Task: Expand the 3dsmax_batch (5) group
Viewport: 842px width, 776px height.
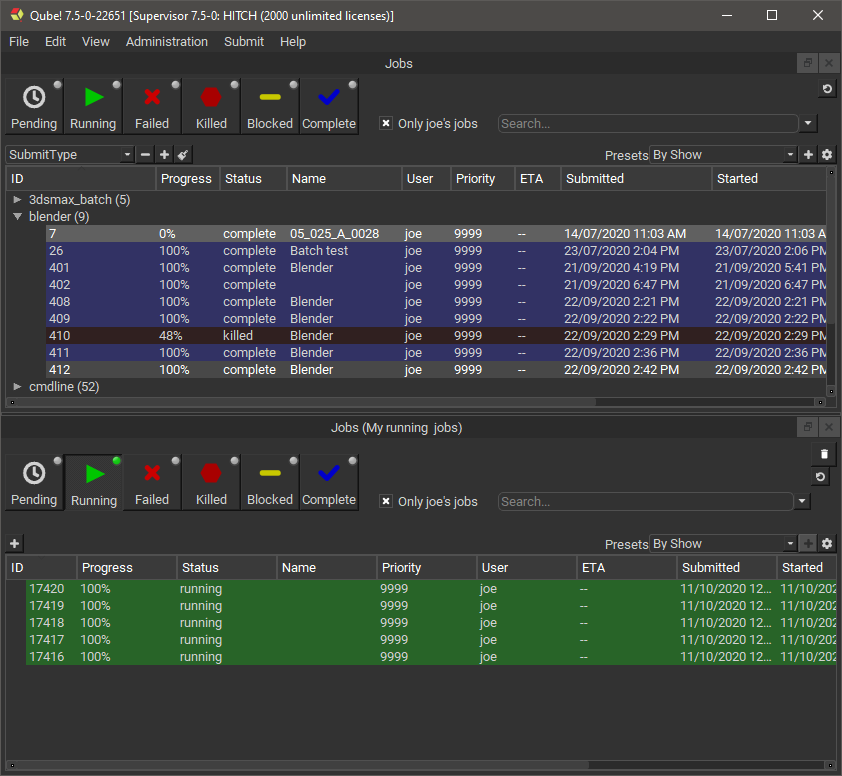Action: point(17,200)
